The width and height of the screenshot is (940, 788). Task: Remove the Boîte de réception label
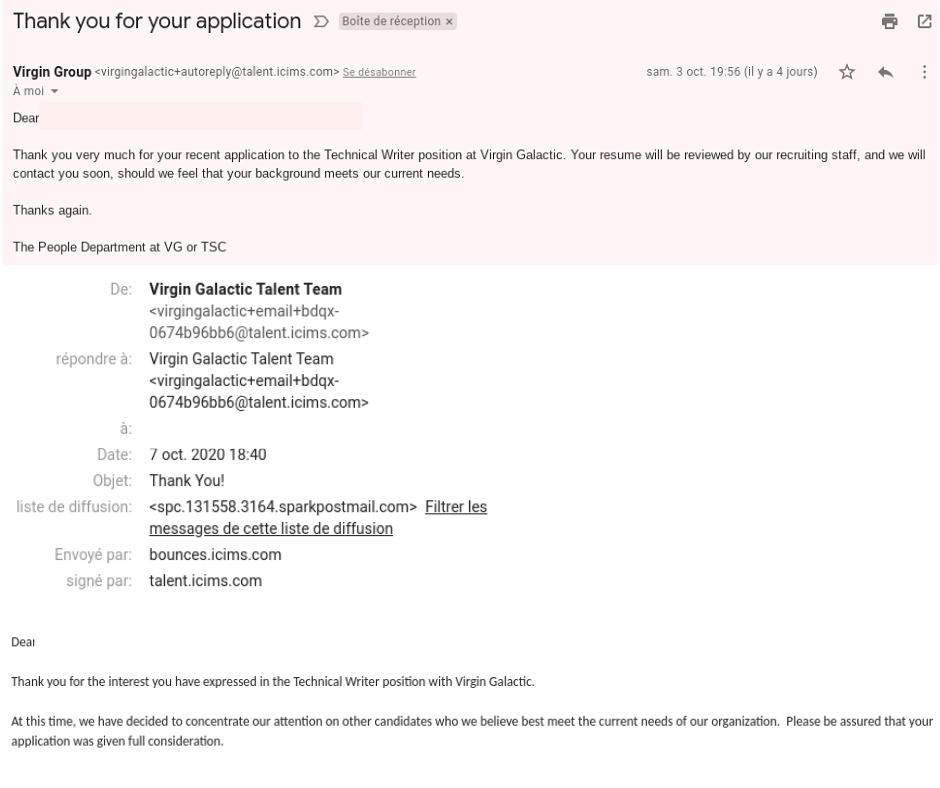pyautogui.click(x=449, y=22)
